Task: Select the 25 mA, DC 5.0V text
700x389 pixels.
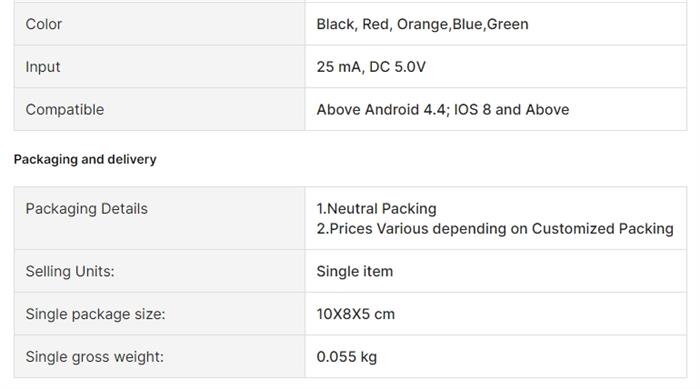Action: 371,67
